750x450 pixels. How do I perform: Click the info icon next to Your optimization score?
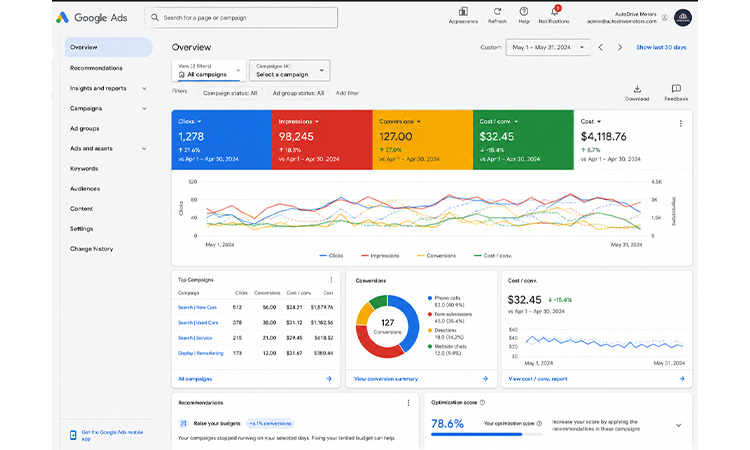[539, 423]
